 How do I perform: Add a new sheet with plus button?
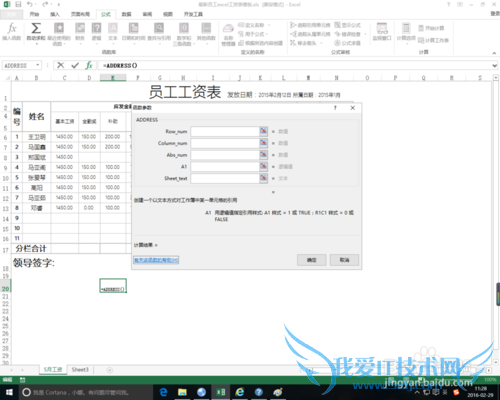(109, 370)
